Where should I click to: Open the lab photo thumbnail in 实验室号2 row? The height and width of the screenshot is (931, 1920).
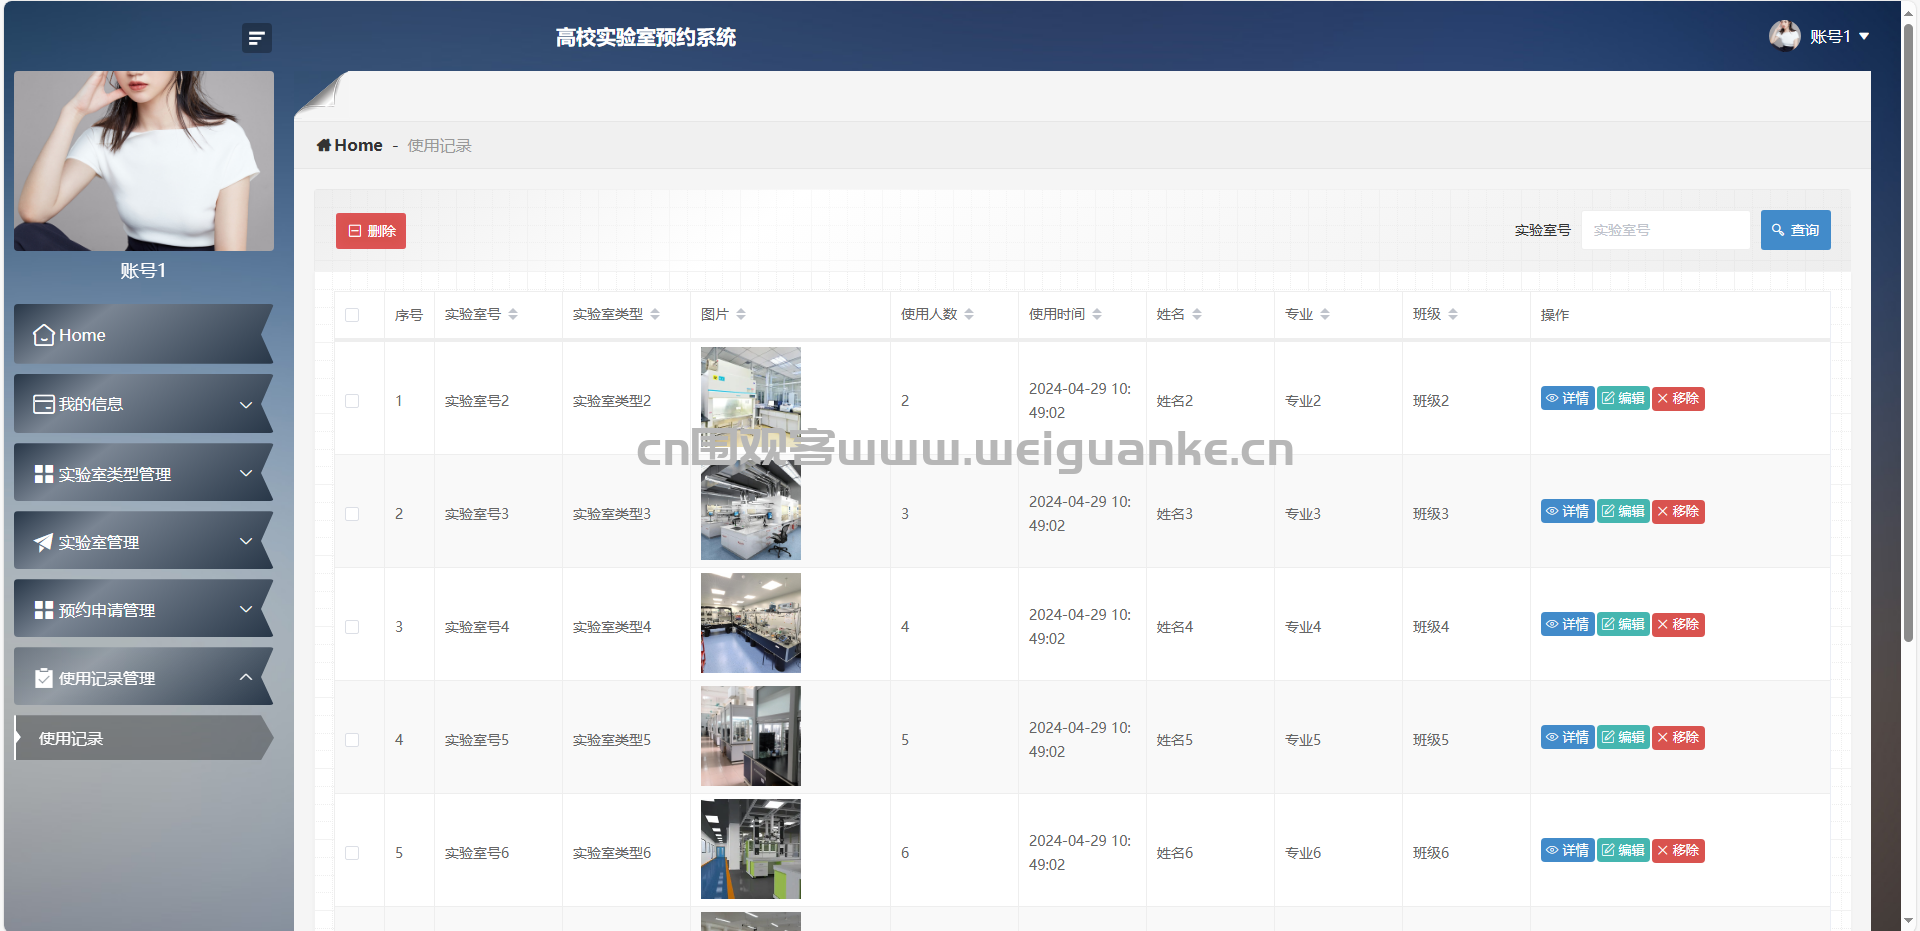(x=751, y=397)
